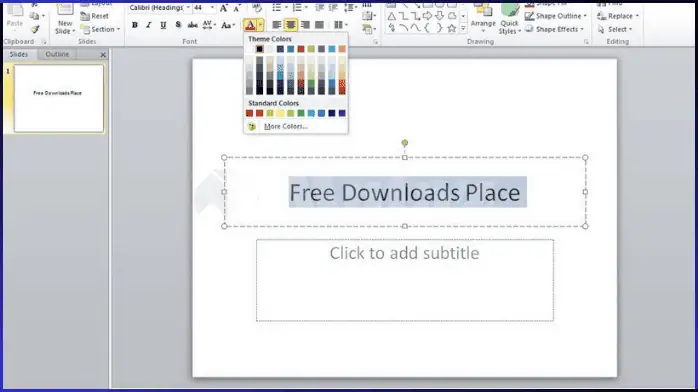Pick red theme color swatch
The width and height of the screenshot is (698, 392).
pyautogui.click(x=301, y=49)
